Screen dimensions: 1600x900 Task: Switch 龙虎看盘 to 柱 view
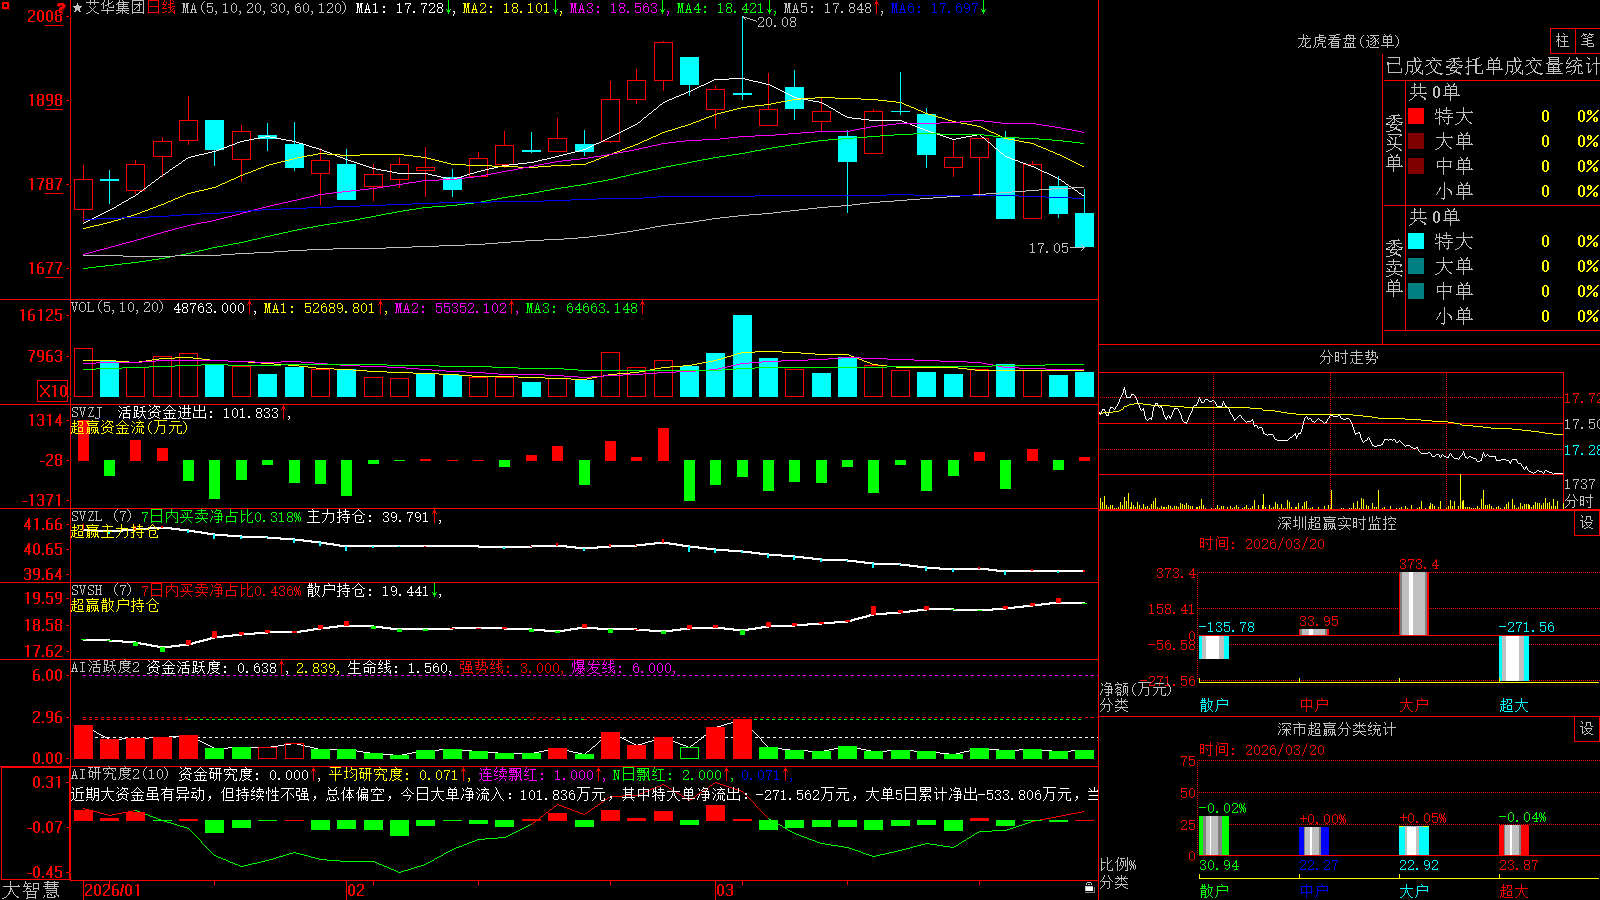1562,40
